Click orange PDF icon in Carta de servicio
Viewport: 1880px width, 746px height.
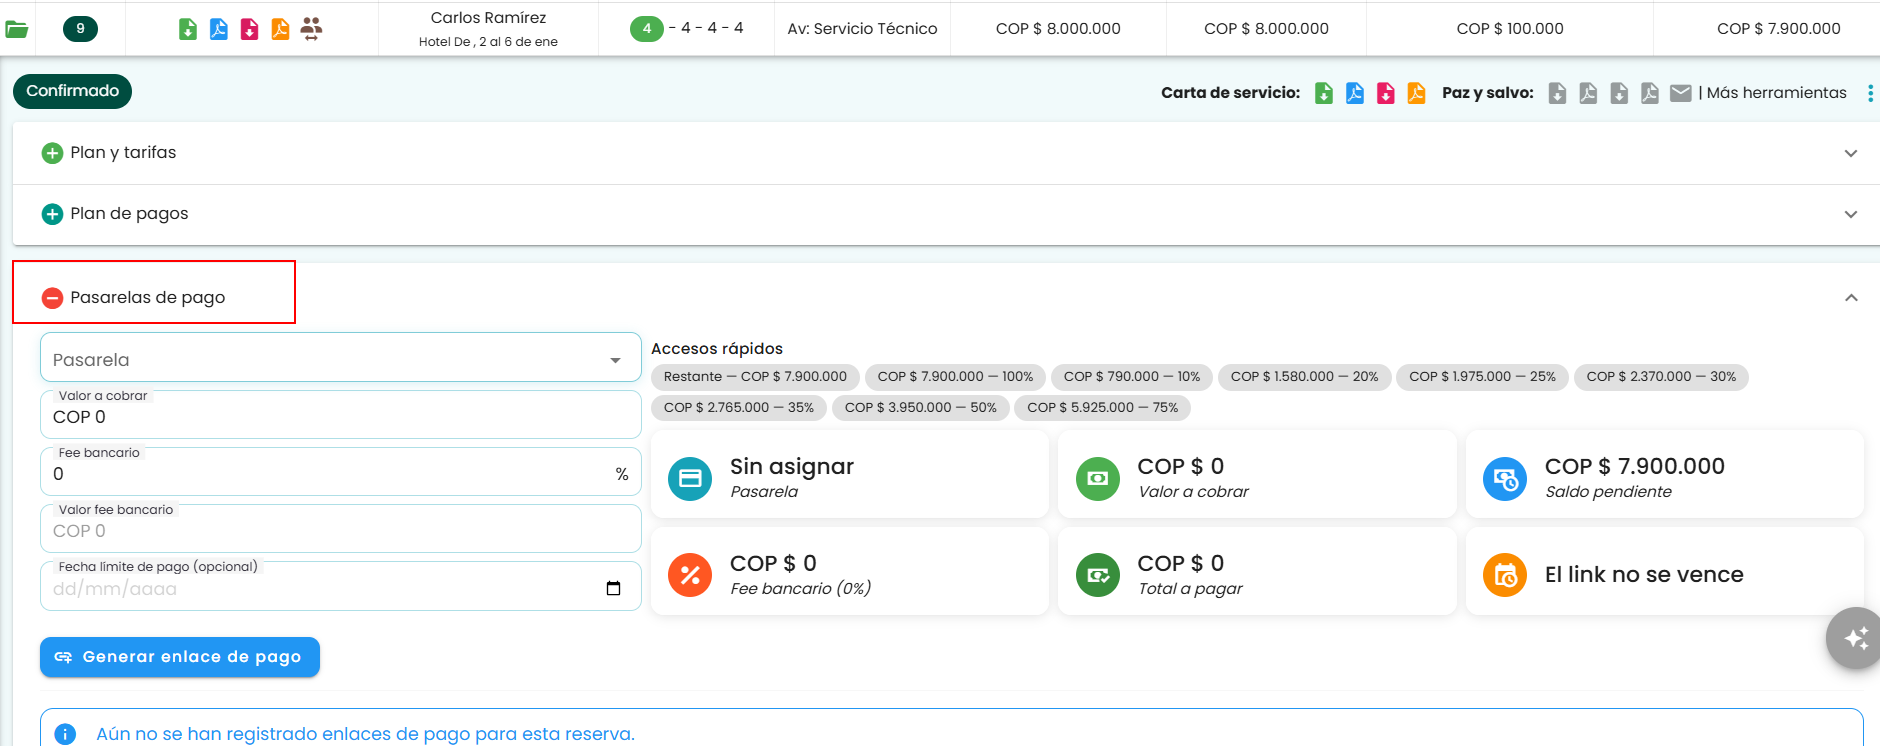[1417, 93]
